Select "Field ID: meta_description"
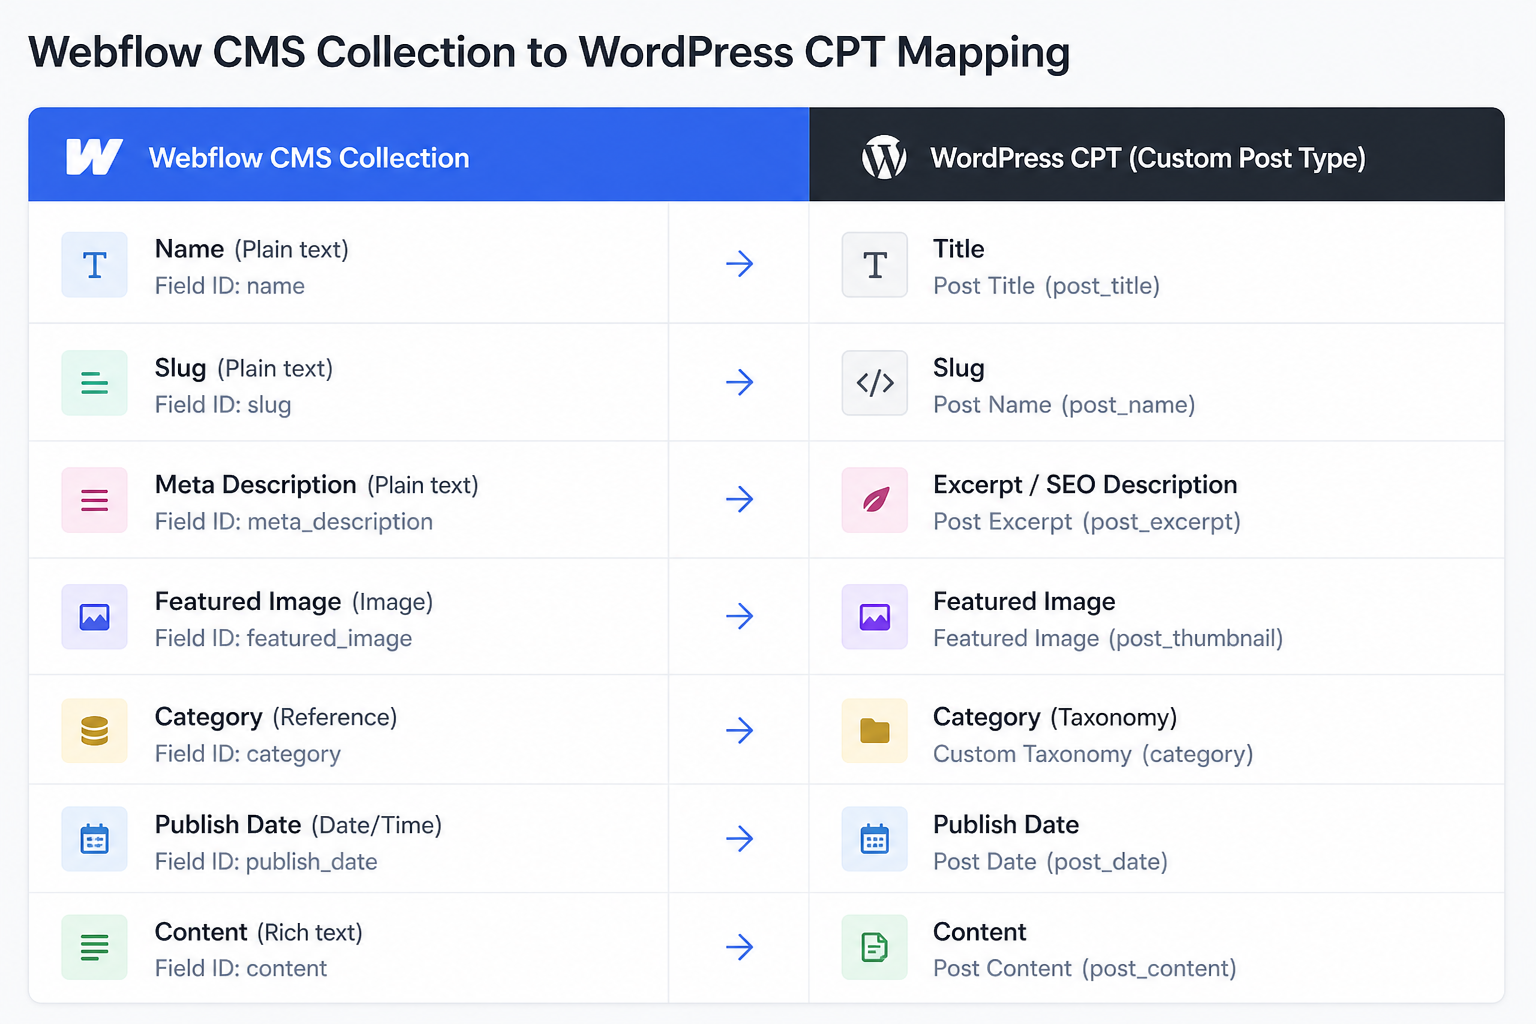Screen dimensions: 1536x1024 coord(294,522)
